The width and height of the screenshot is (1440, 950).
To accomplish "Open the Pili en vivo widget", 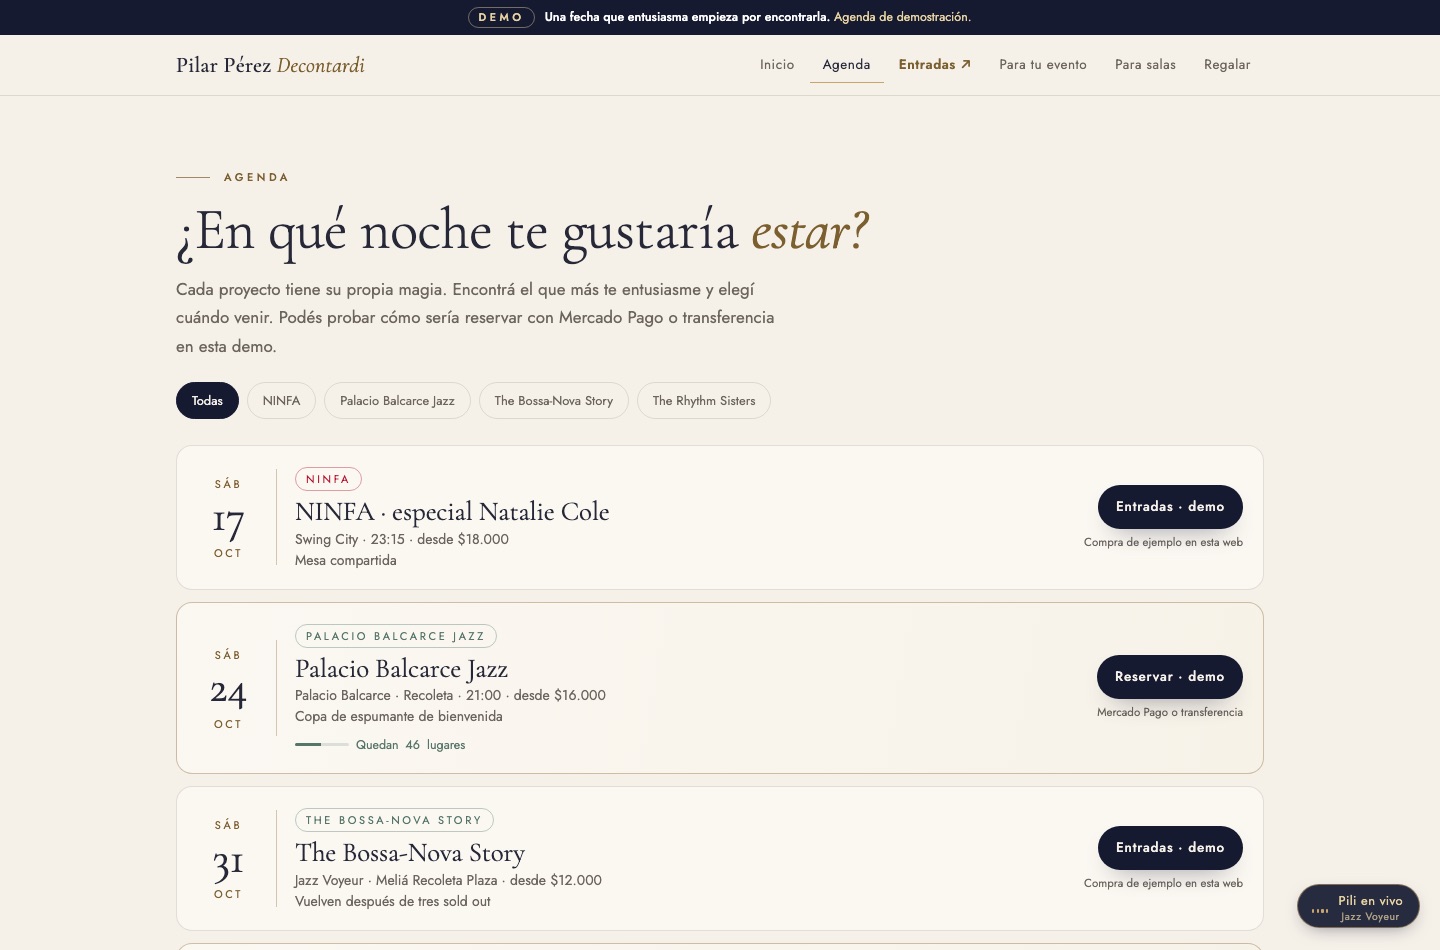I will pyautogui.click(x=1358, y=907).
